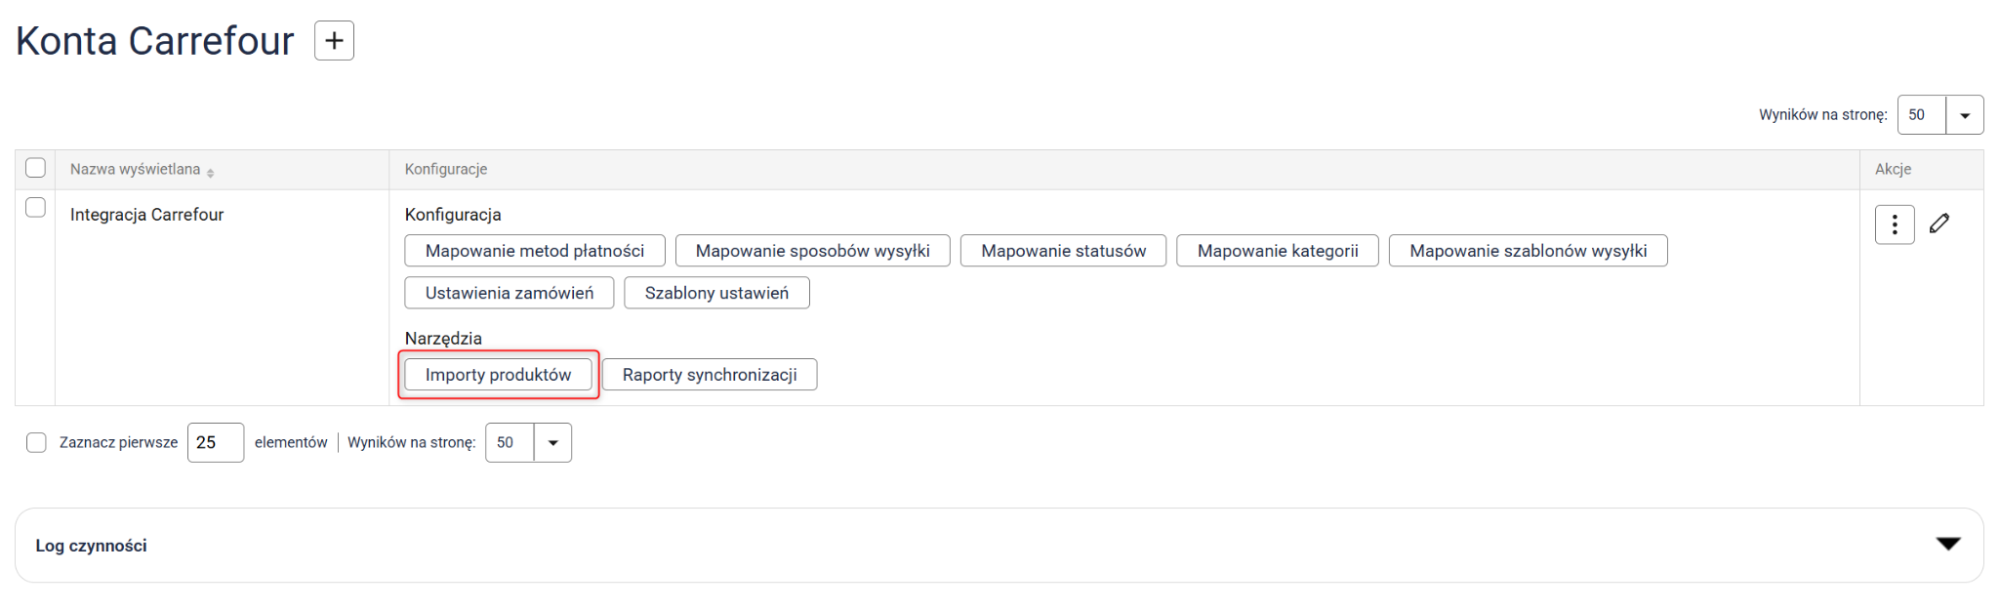
Task: Toggle the select-all checkbox in table header
Action: coord(36,168)
